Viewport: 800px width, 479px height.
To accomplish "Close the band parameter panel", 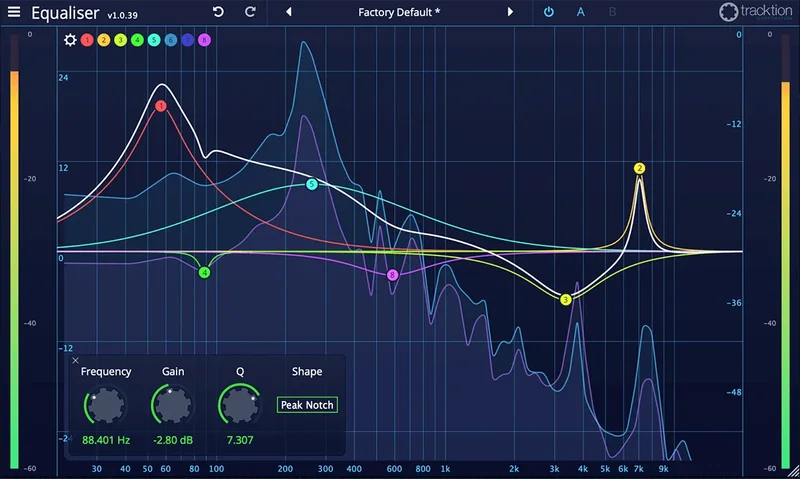I will 76,361.
